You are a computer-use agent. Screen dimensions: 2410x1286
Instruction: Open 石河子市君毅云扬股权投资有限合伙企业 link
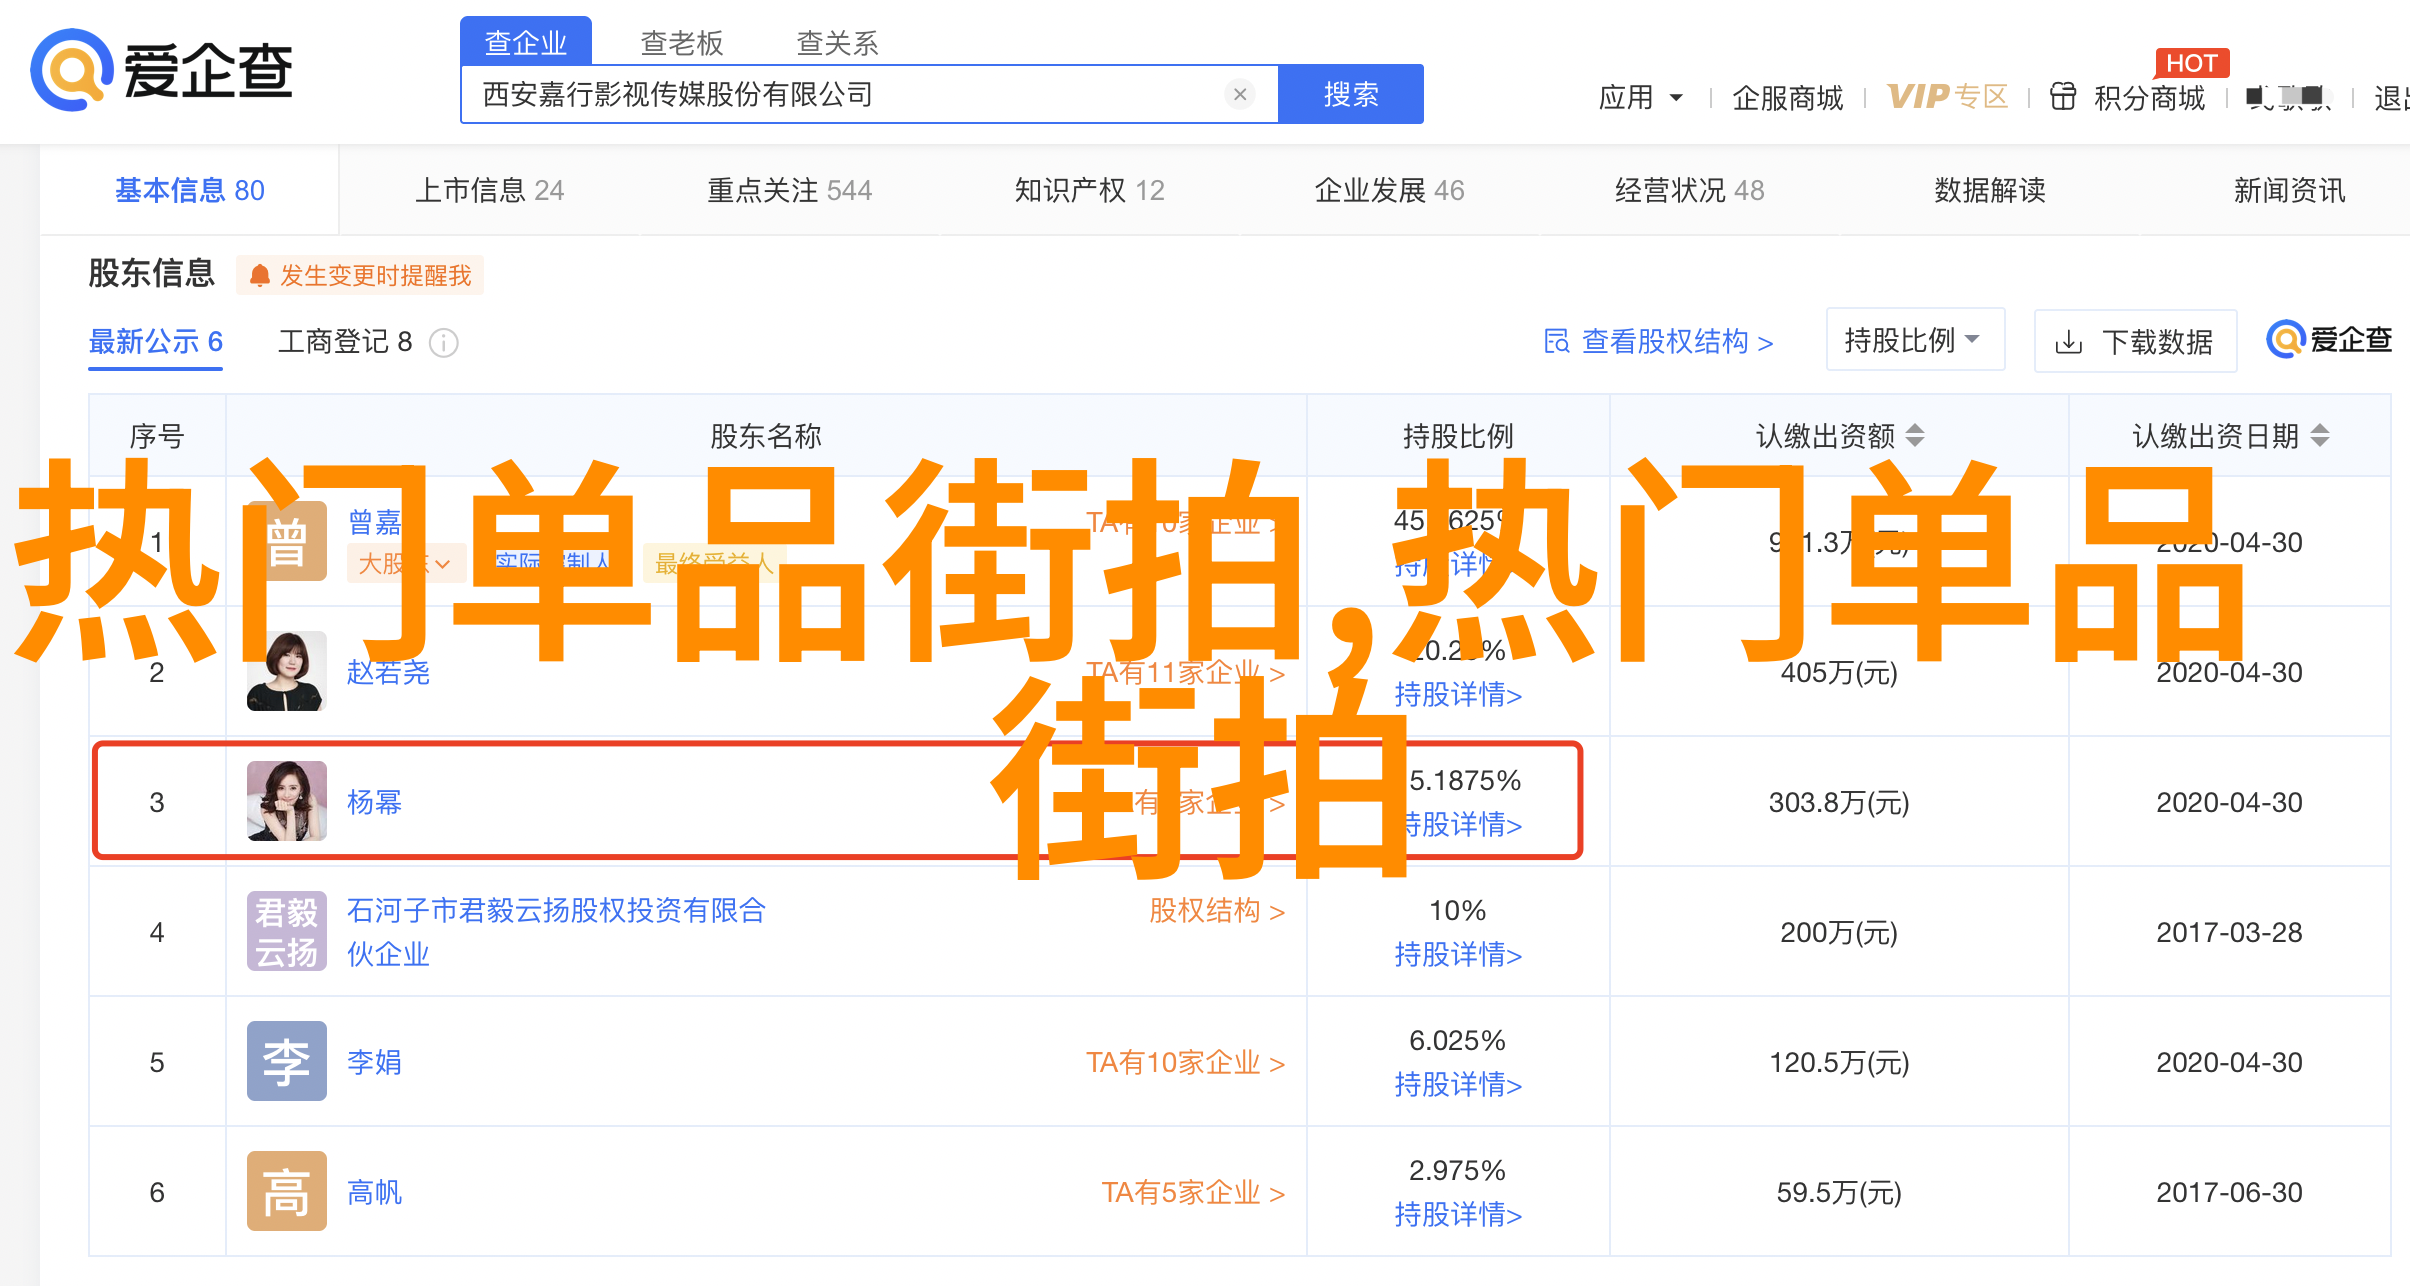click(557, 931)
